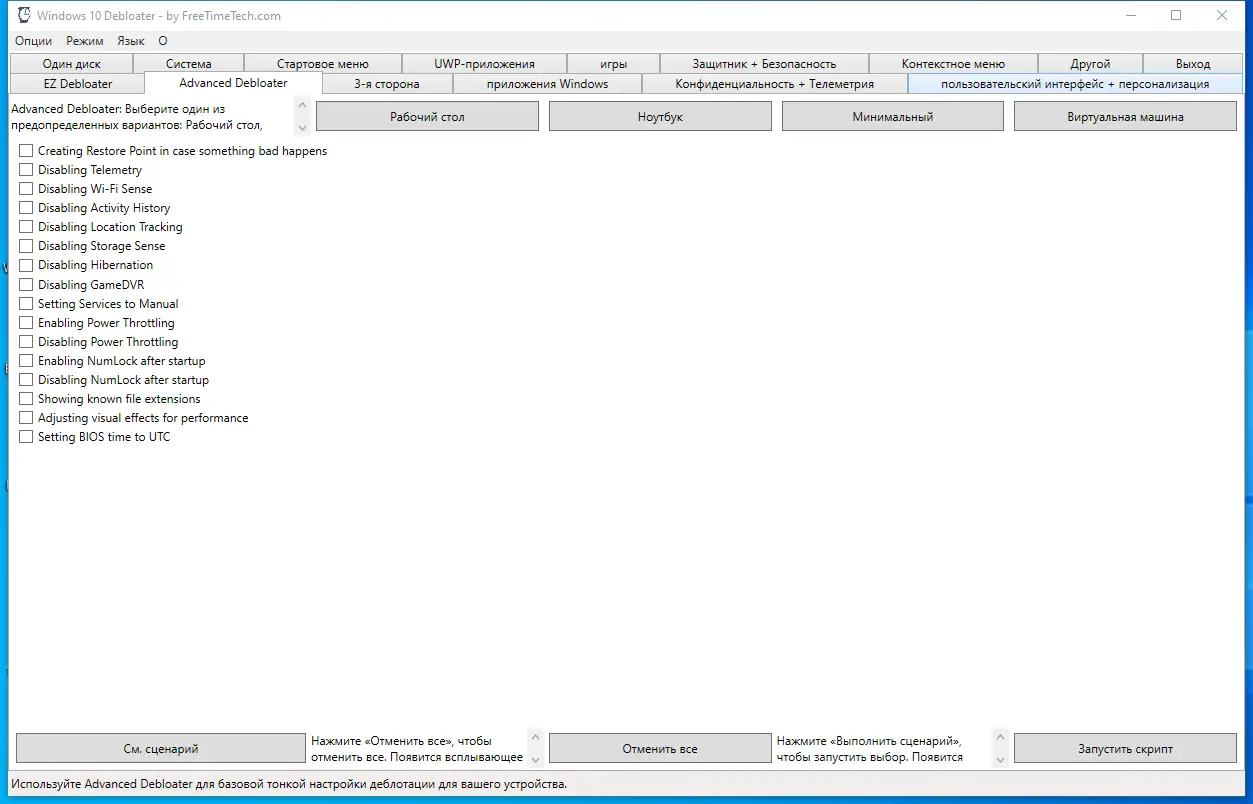Click the Windows 10 Debloater app icon in title bar

click(x=23, y=16)
